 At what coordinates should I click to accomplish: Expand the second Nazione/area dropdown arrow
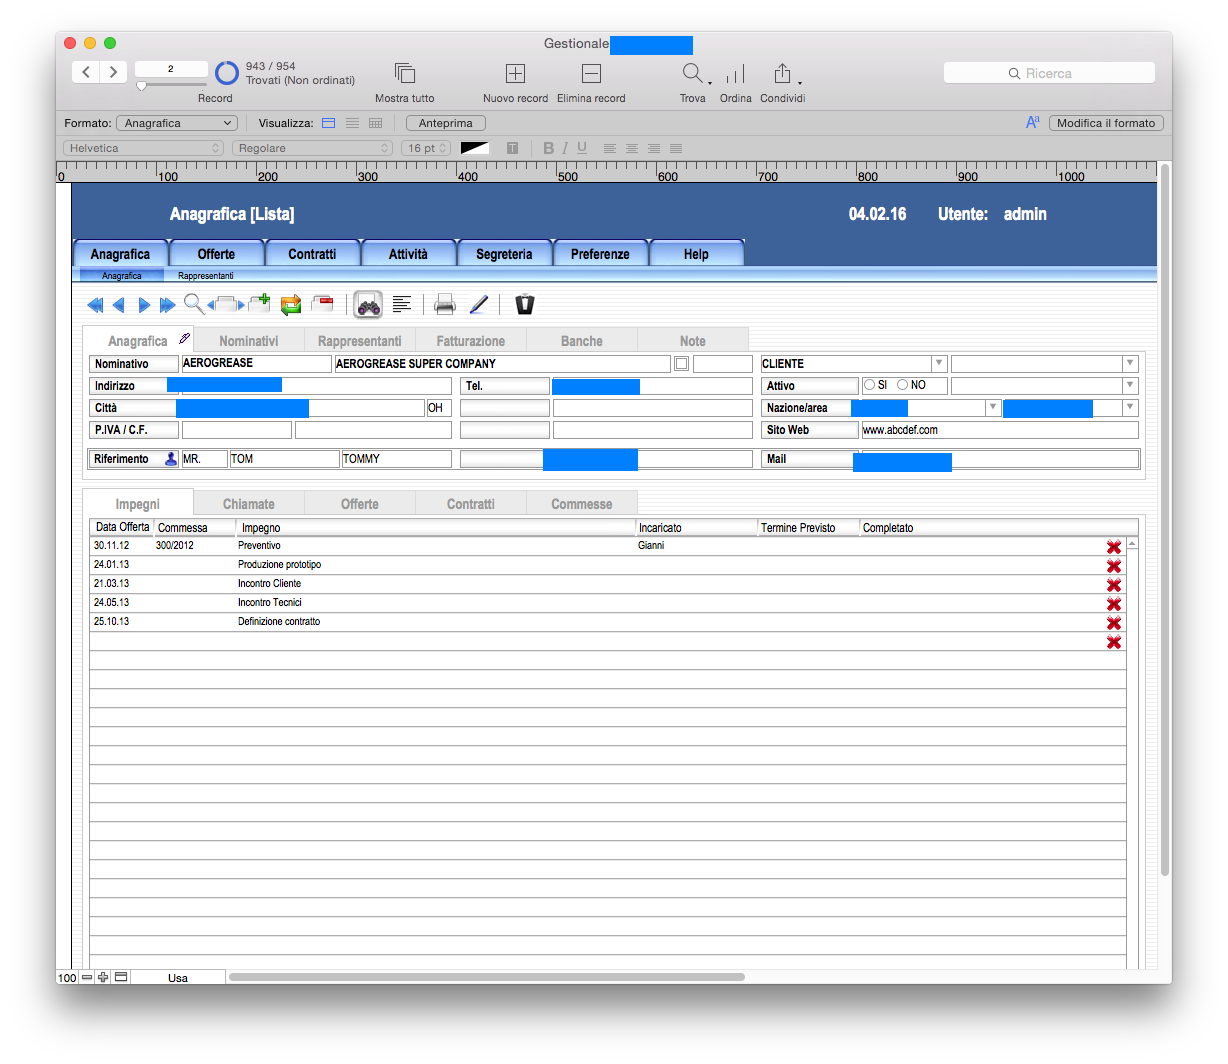tap(1130, 407)
